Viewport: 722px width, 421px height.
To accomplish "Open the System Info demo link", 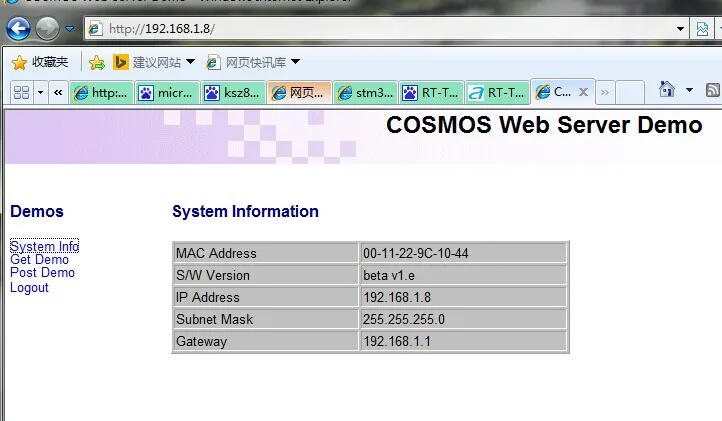I will [44, 246].
